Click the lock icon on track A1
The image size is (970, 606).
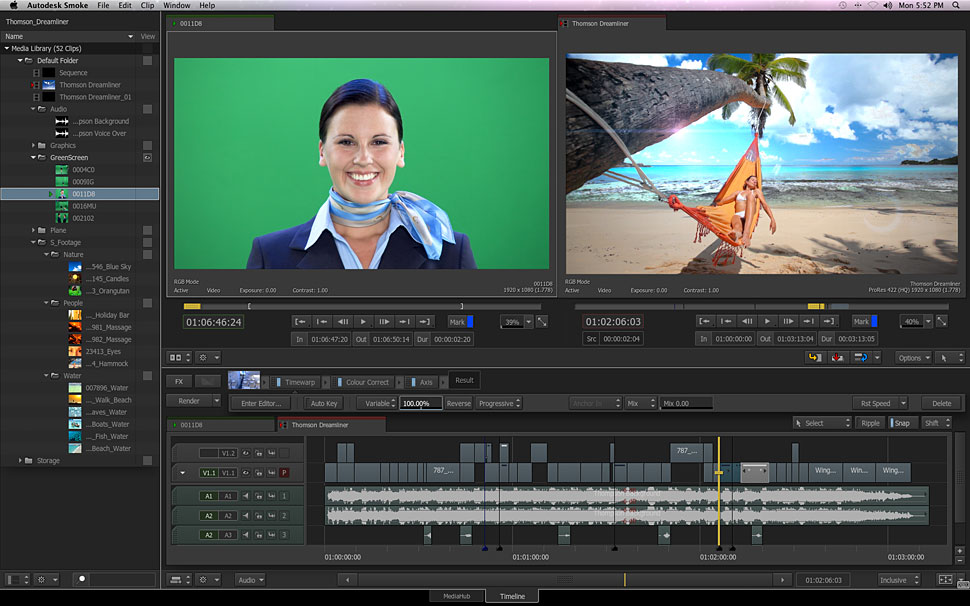[258, 496]
